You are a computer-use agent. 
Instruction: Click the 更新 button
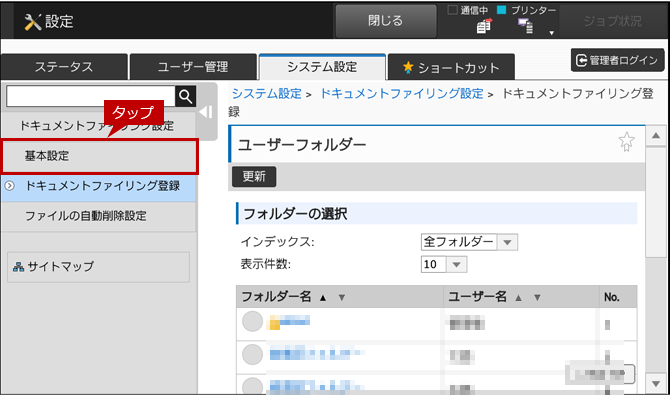coord(254,176)
